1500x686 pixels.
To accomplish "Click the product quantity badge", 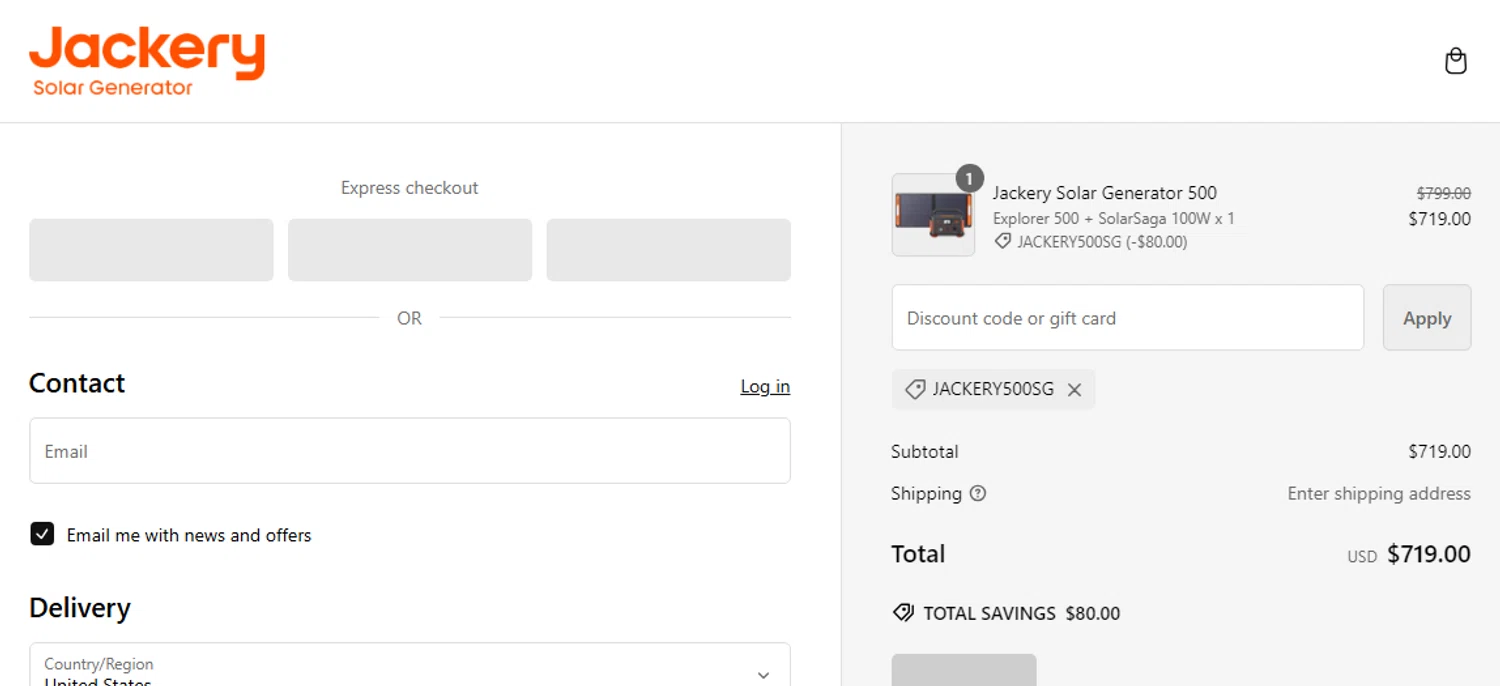I will (x=969, y=178).
